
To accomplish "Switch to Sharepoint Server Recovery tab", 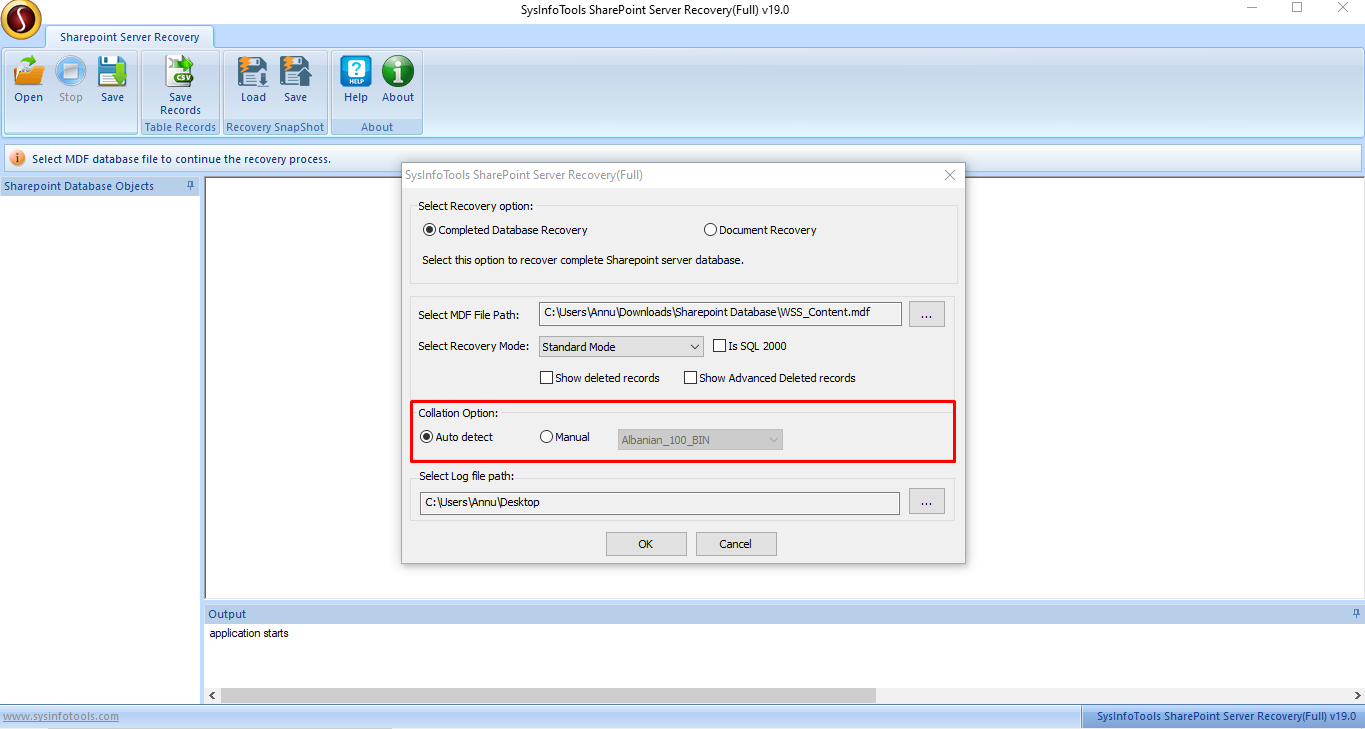I will [129, 37].
